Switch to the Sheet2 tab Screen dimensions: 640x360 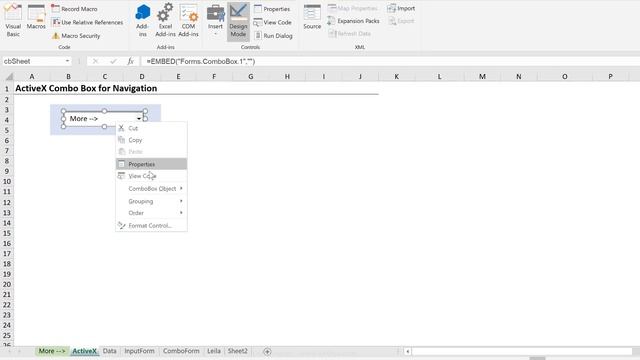[238, 351]
